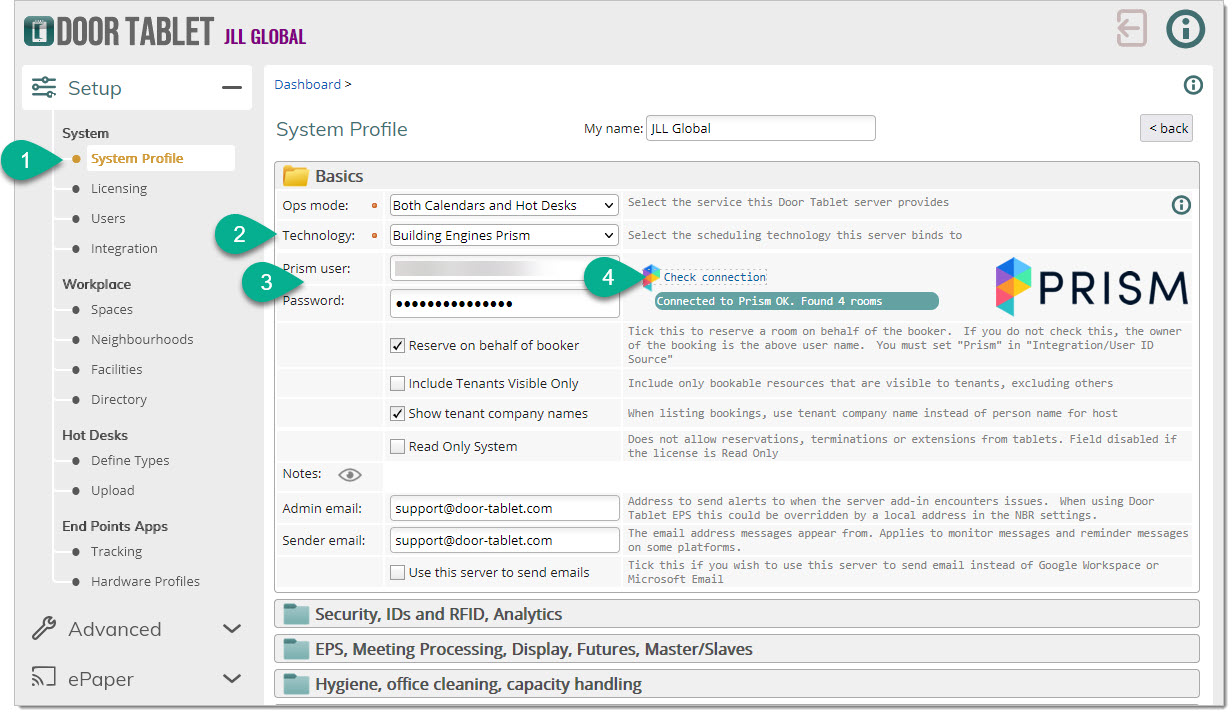Open Spaces under Workplace
1232x714 pixels.
tap(112, 310)
